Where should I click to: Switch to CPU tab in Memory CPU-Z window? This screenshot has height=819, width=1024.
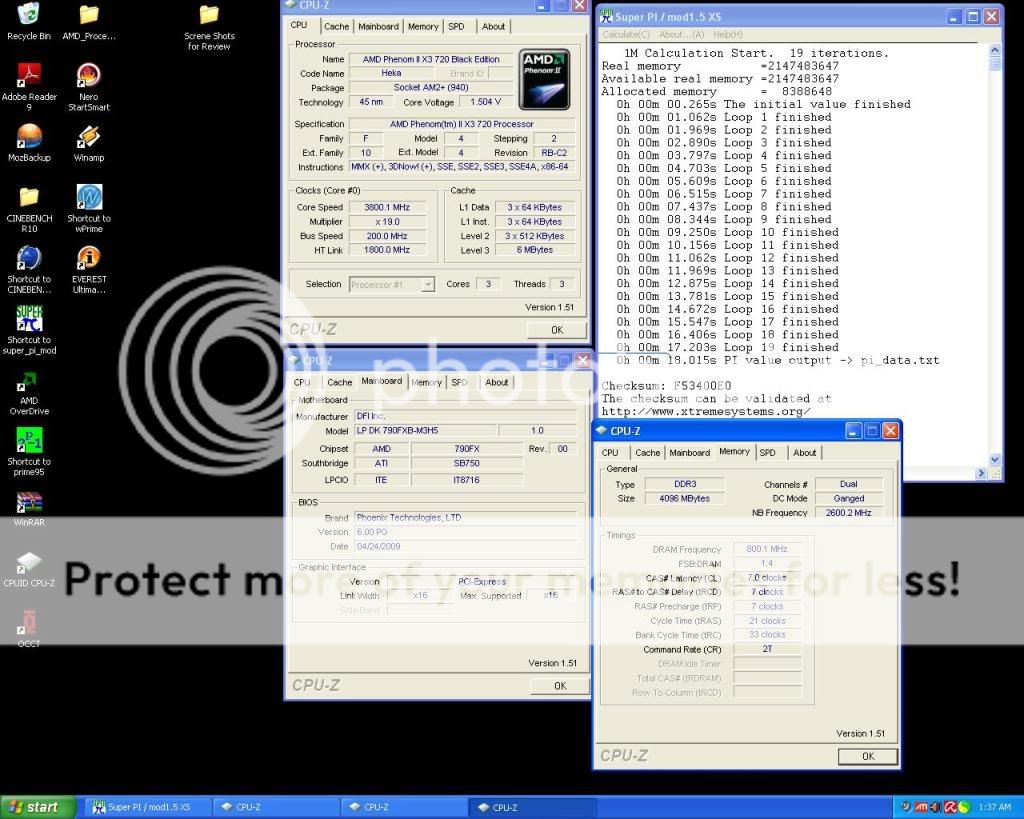[x=610, y=453]
